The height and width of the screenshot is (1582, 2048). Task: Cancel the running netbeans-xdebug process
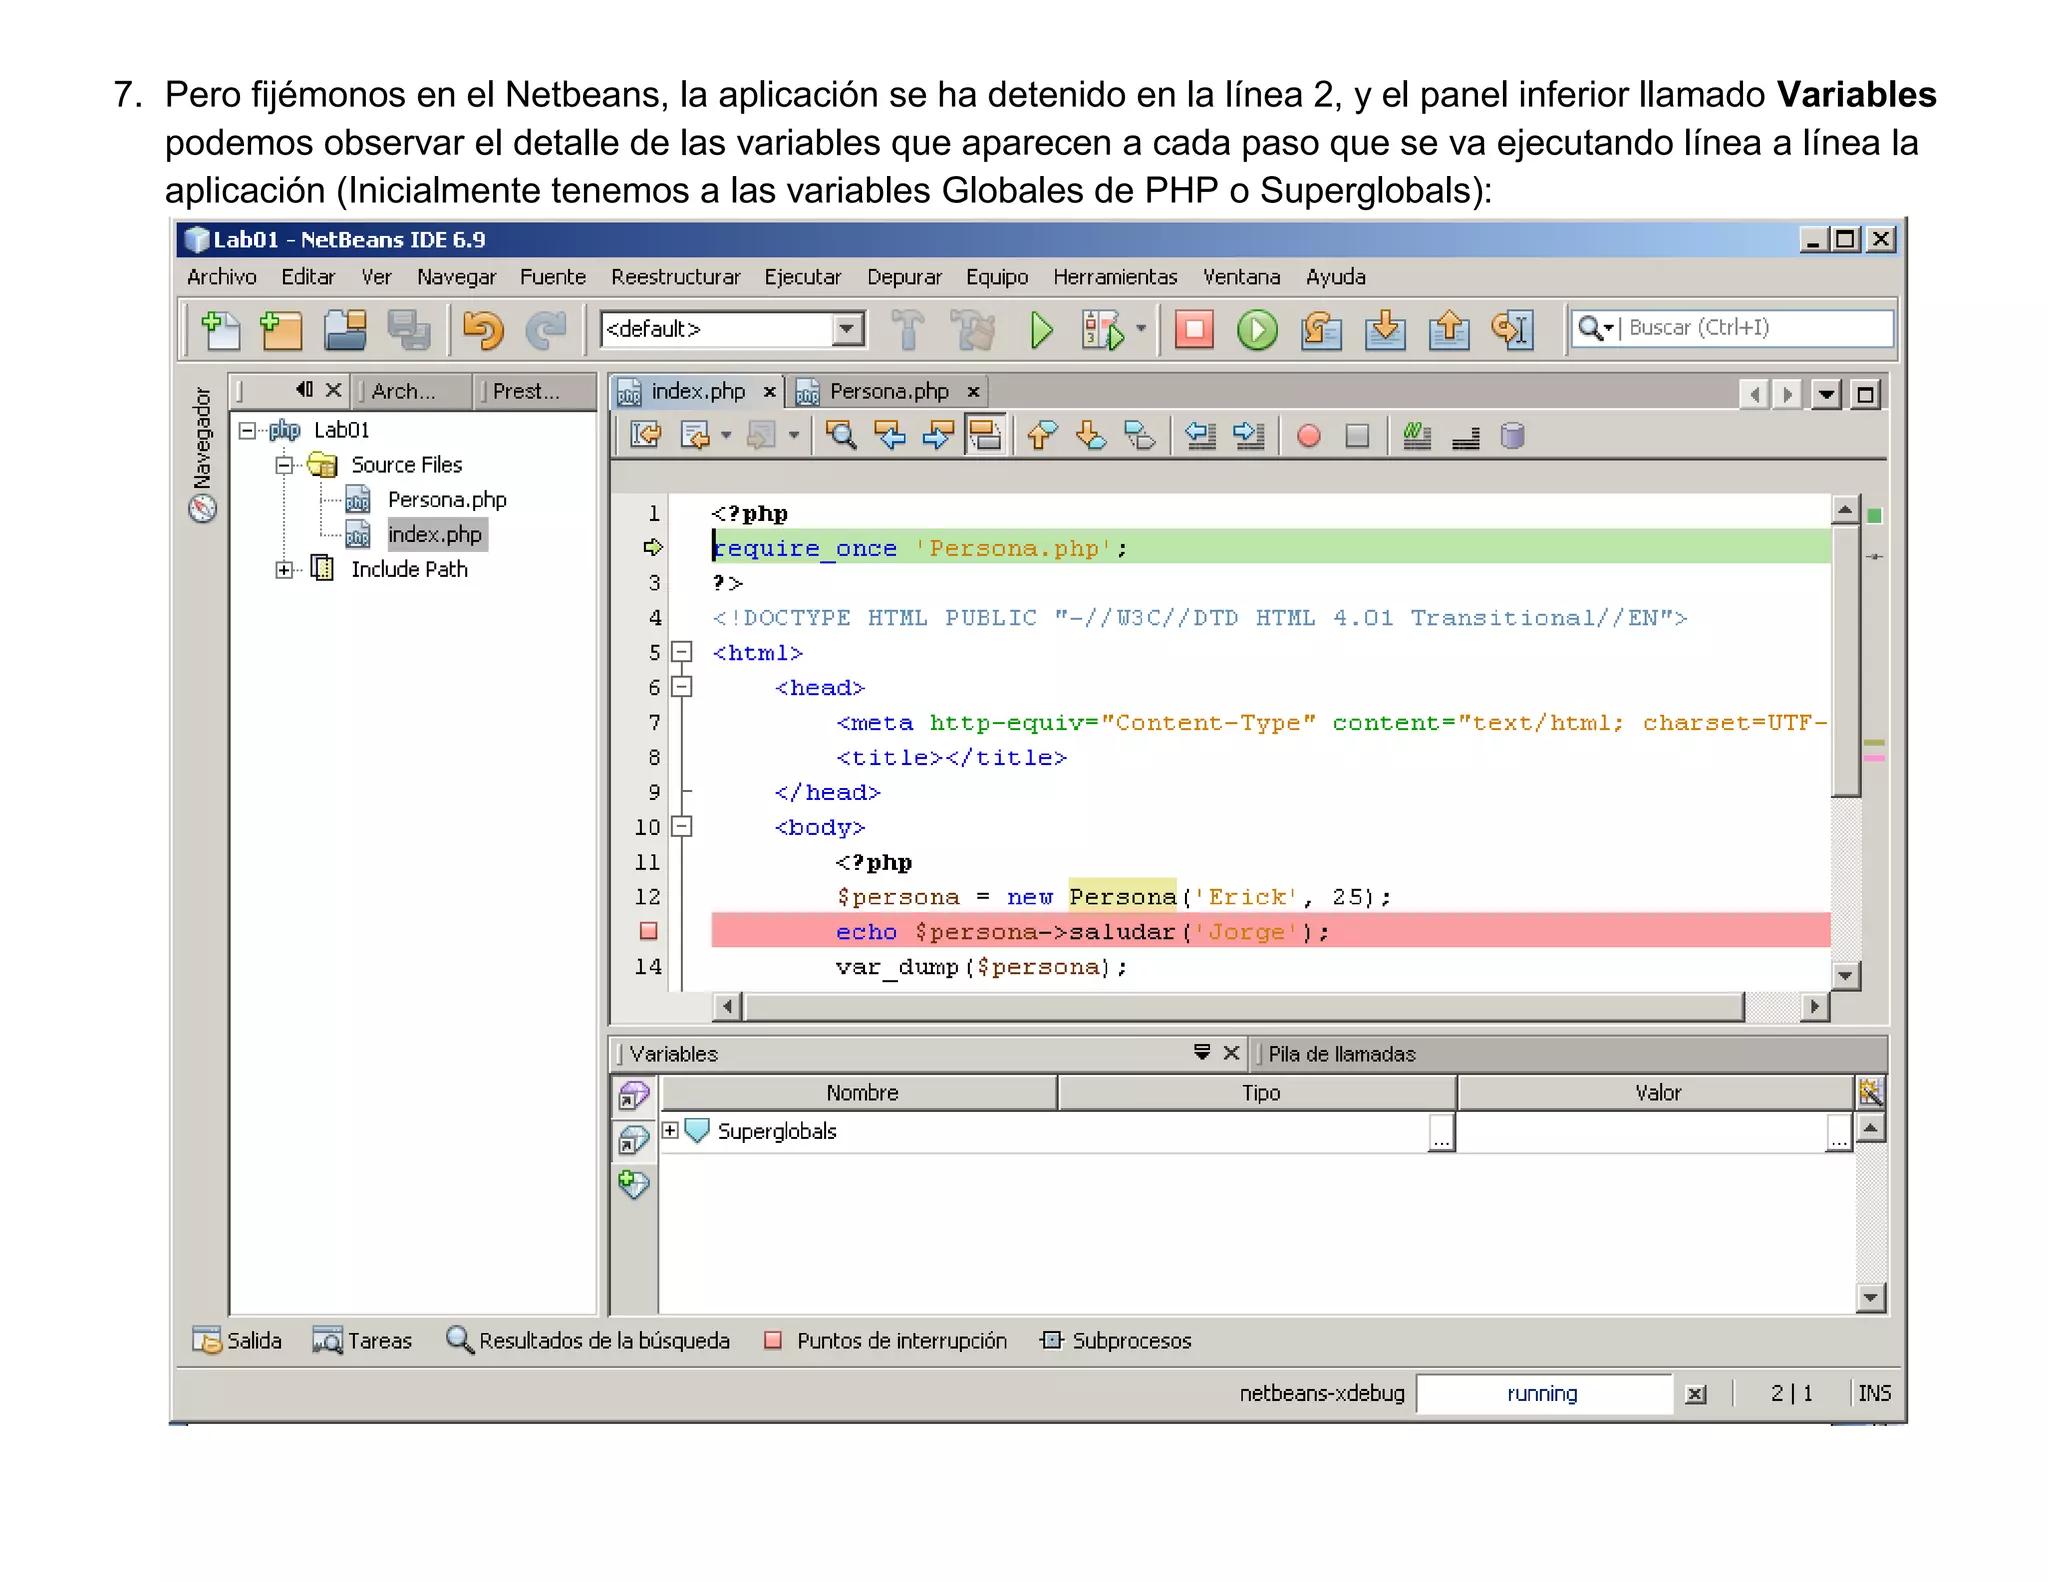pos(1696,1394)
